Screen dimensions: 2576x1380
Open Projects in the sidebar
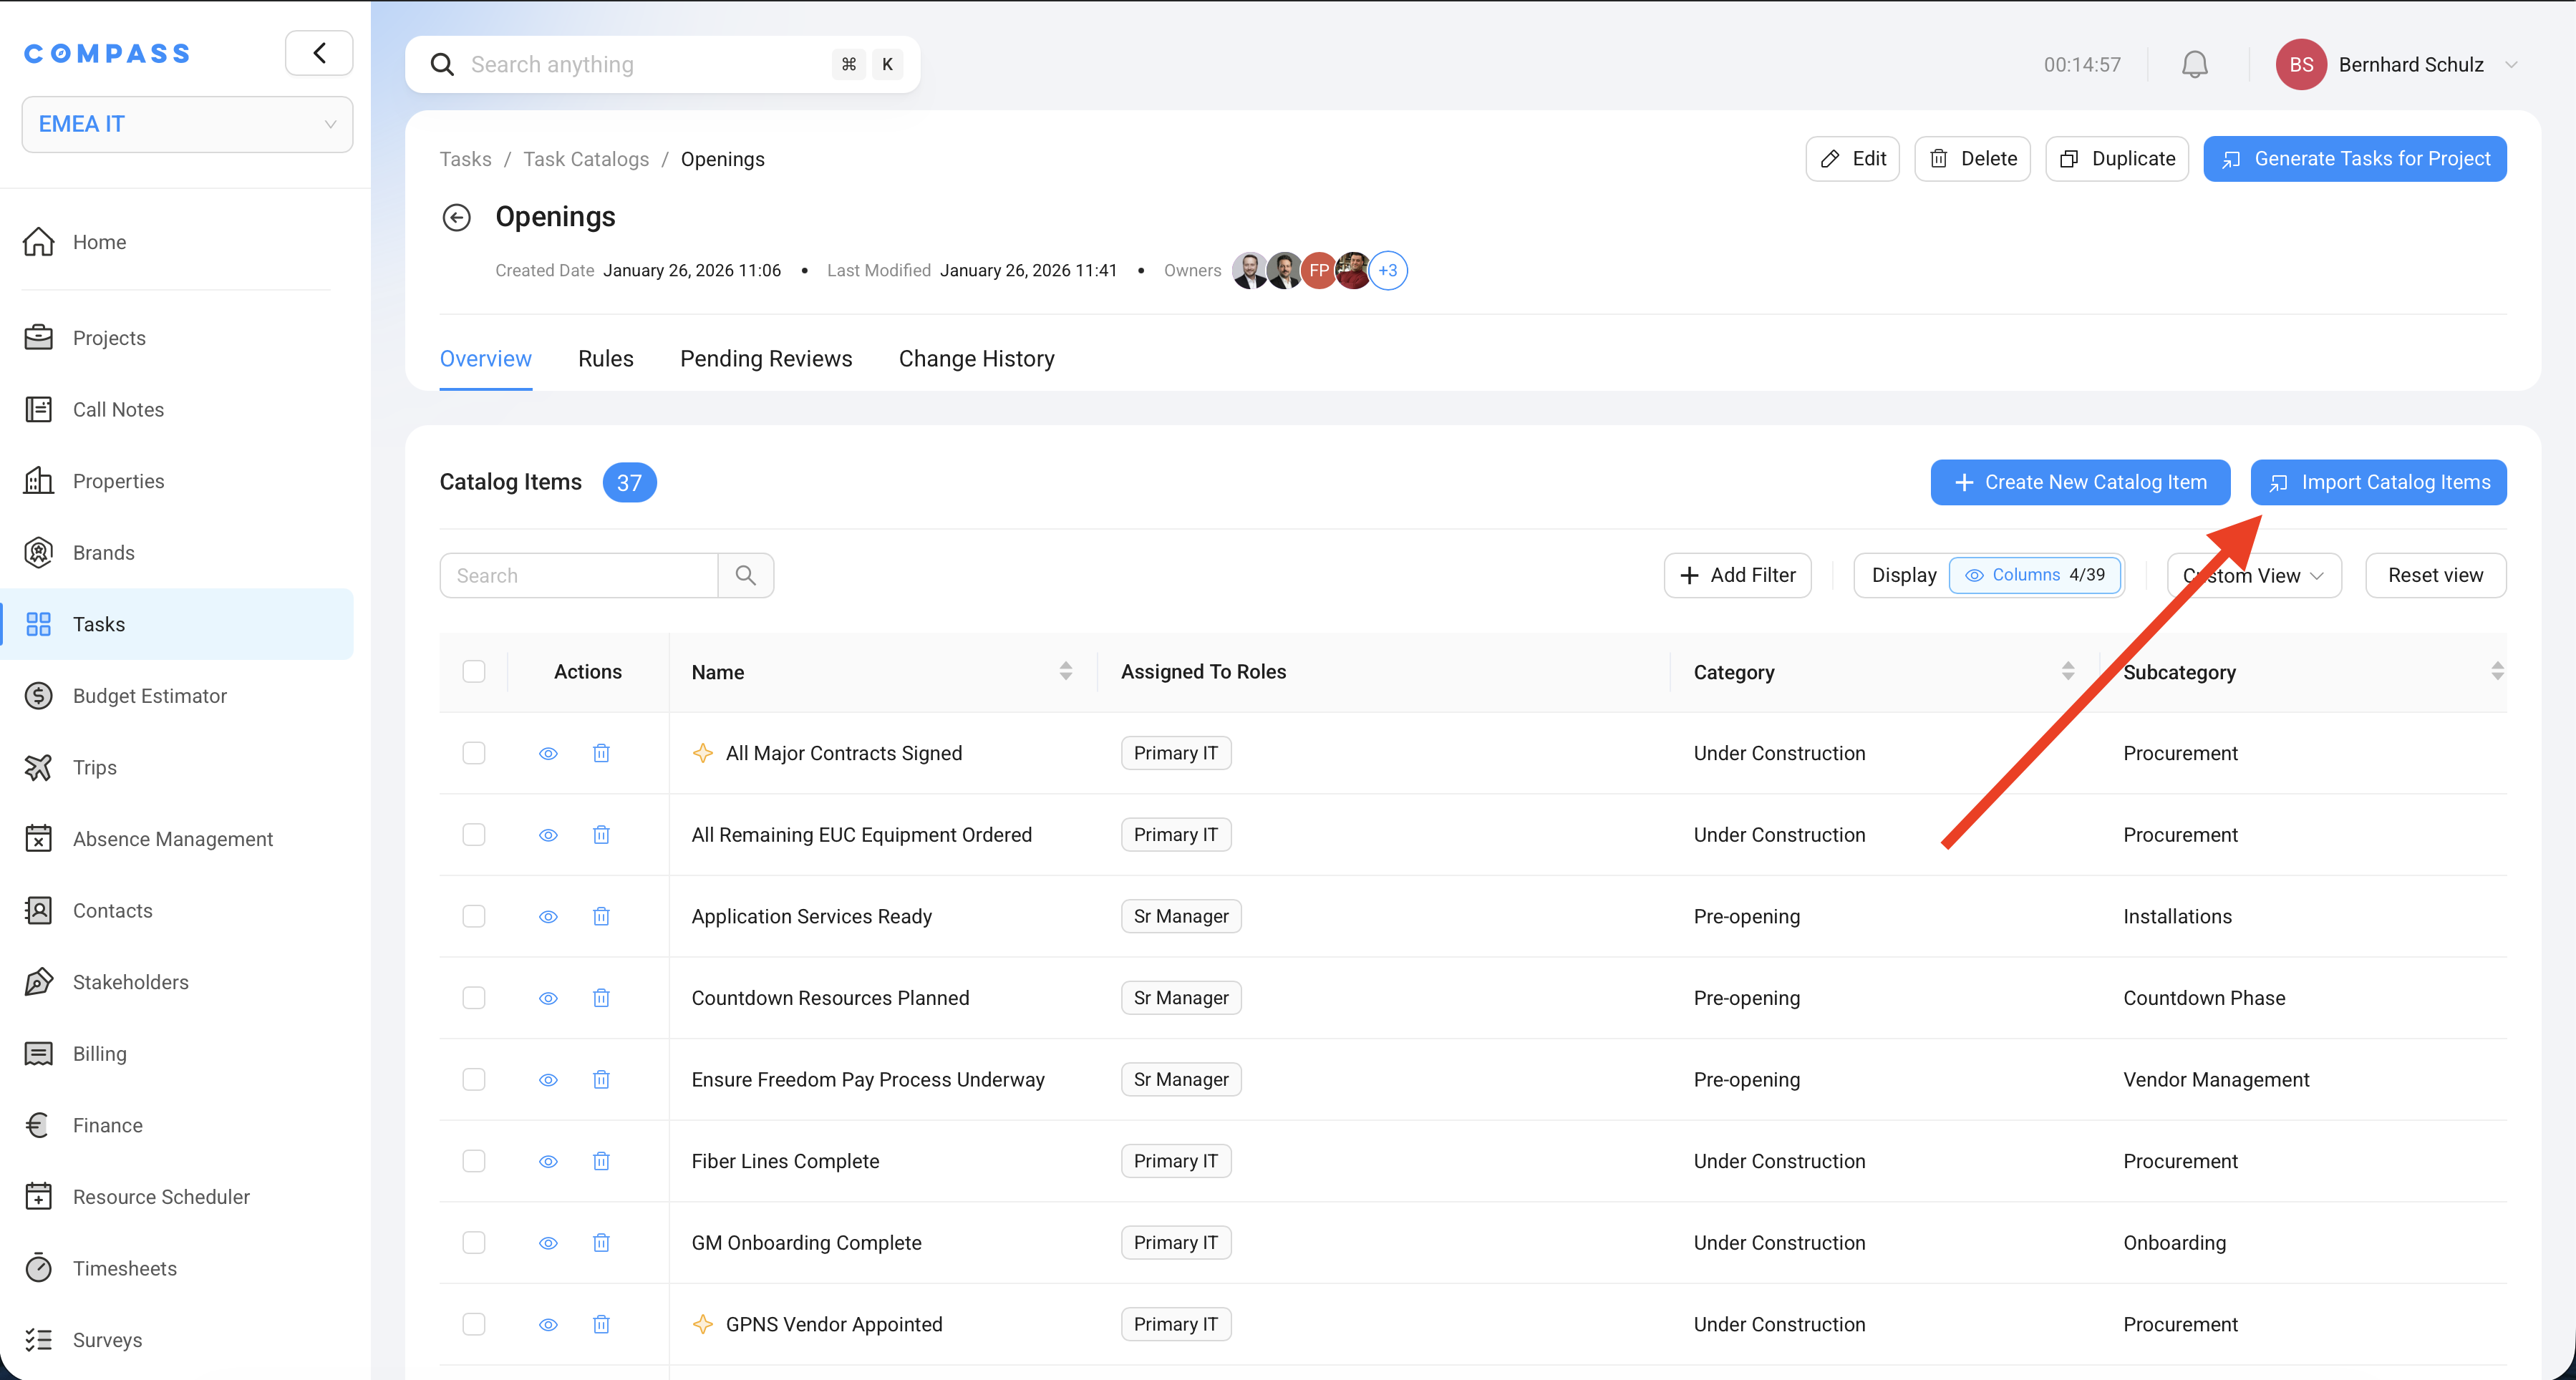coord(177,338)
